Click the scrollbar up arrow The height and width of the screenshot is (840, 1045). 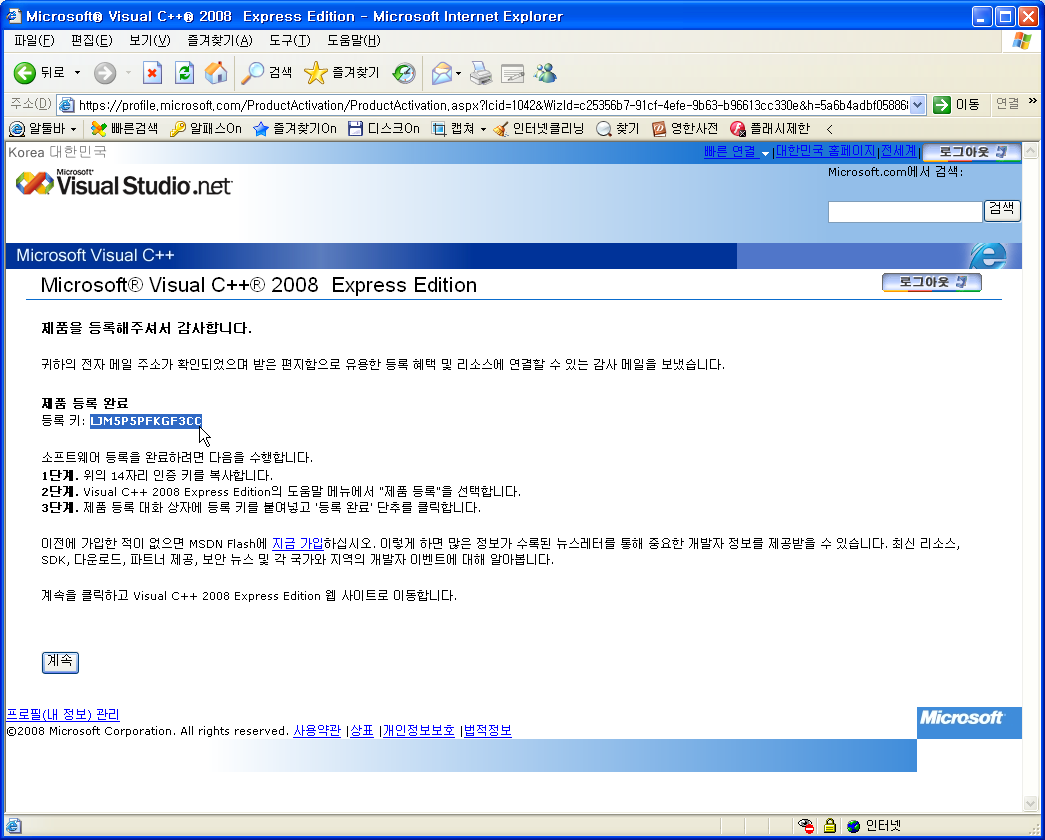coord(1030,151)
